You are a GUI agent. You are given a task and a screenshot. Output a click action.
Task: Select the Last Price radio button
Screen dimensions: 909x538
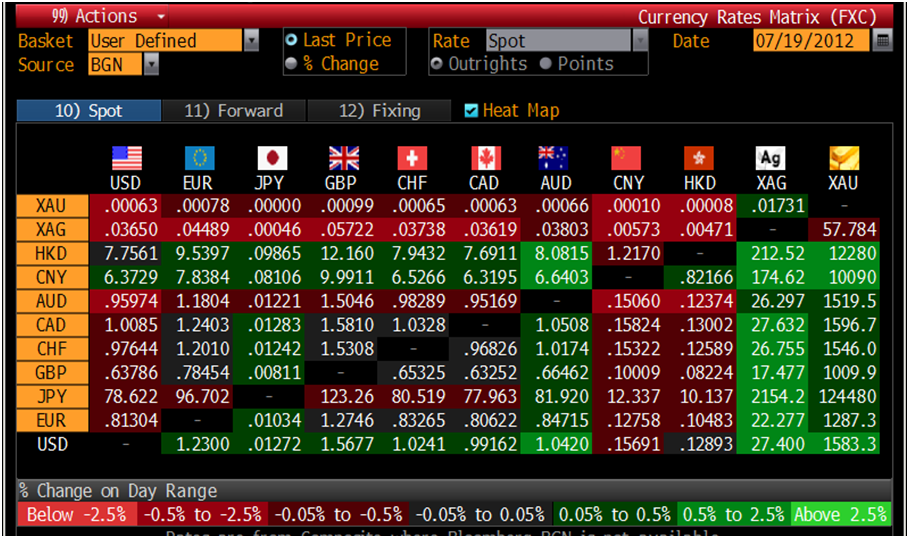[292, 41]
